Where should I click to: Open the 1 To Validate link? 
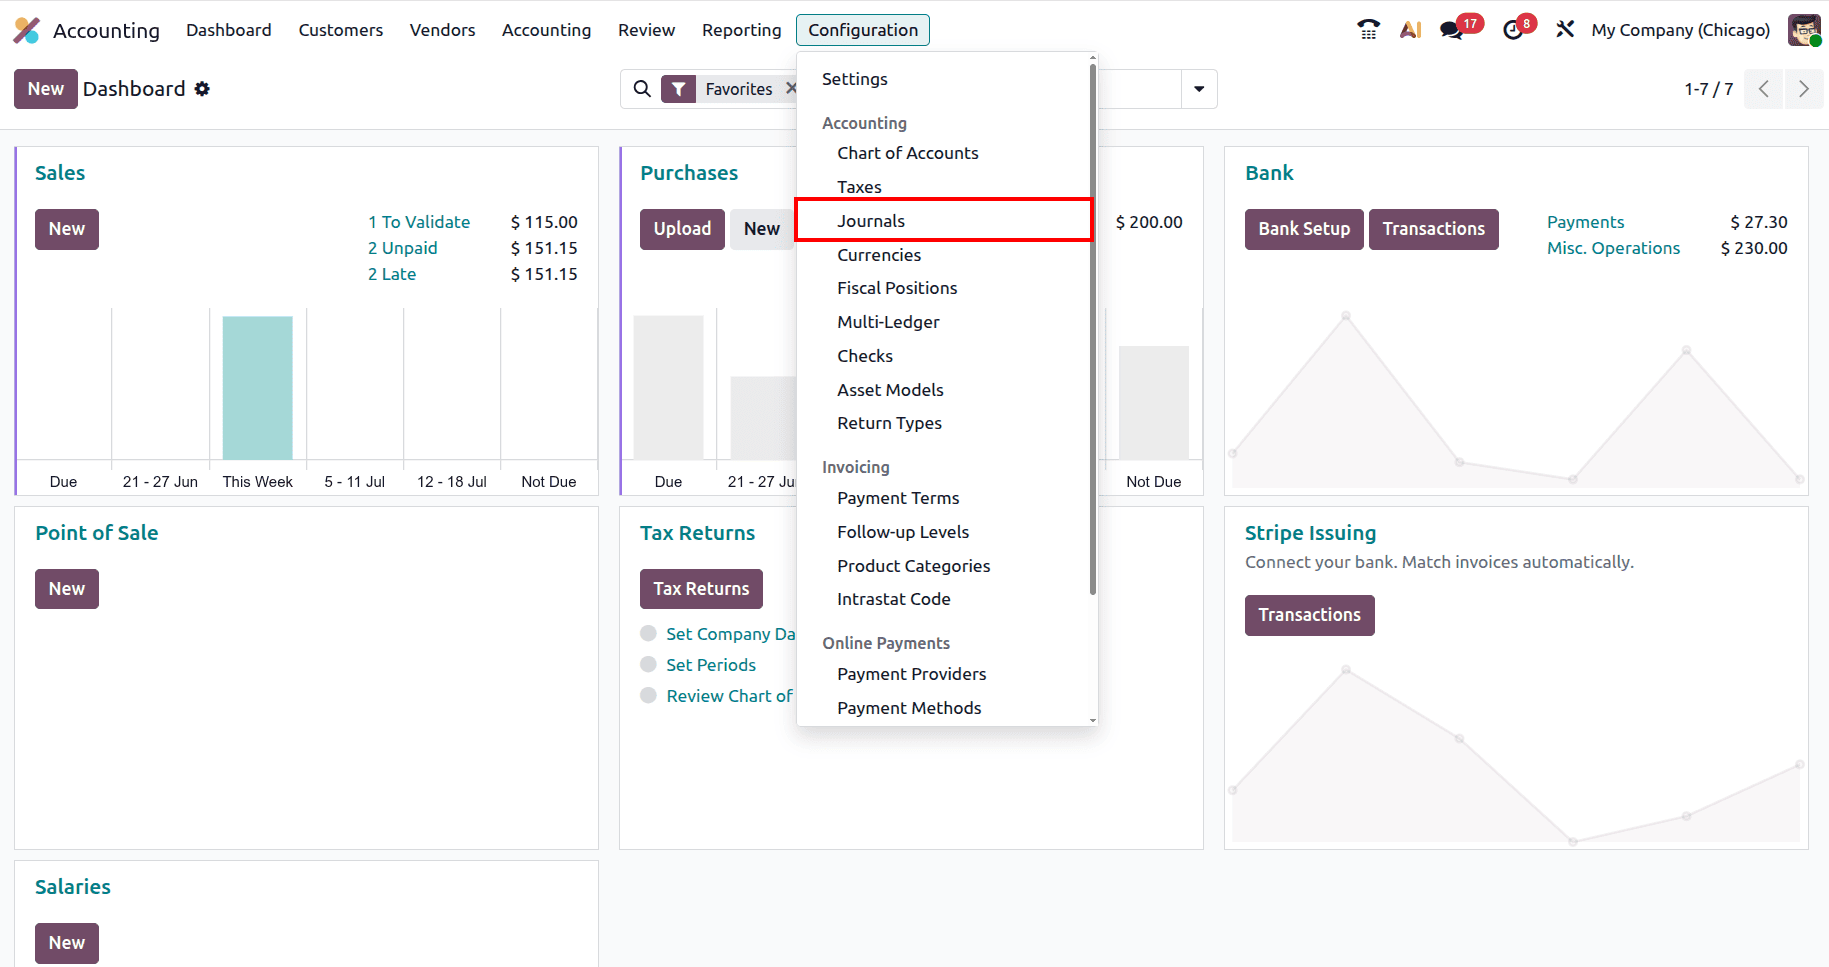(419, 222)
